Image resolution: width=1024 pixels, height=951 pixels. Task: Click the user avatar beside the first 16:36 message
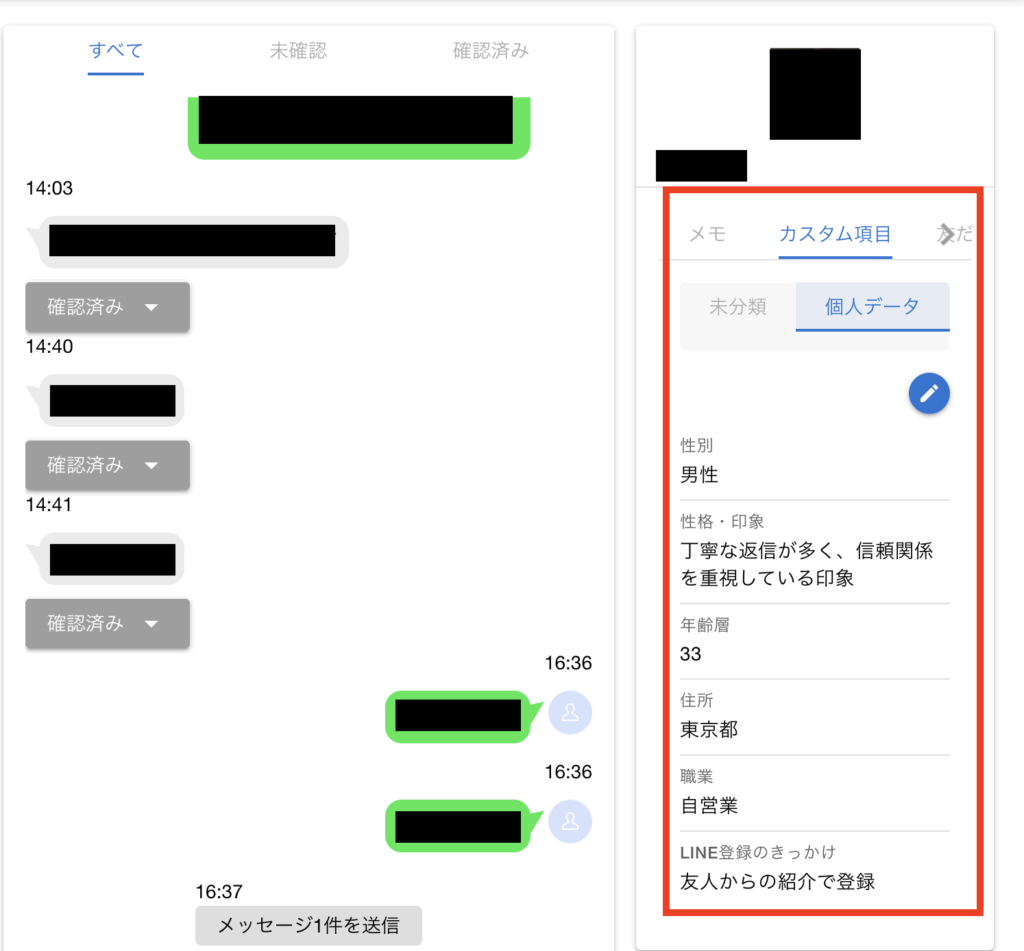tap(570, 713)
